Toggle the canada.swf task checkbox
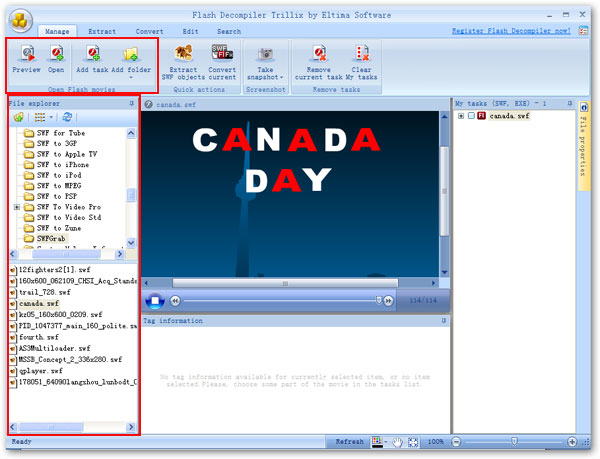Screen dimensions: 600x459 (x=471, y=116)
